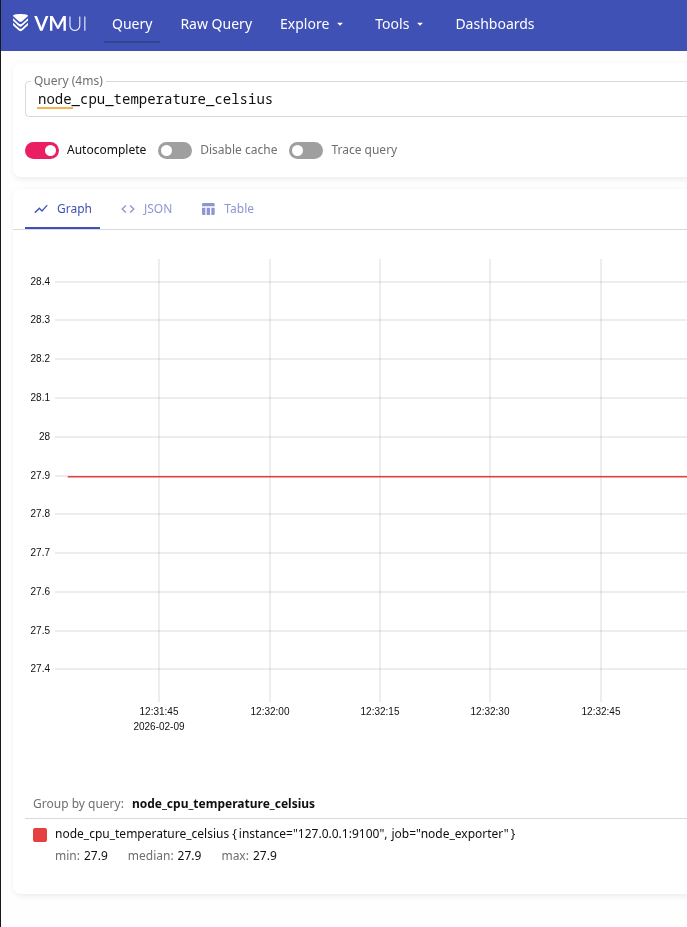Screen dimensions: 687x927
Task: Click the group by query name label
Action: [x=223, y=803]
